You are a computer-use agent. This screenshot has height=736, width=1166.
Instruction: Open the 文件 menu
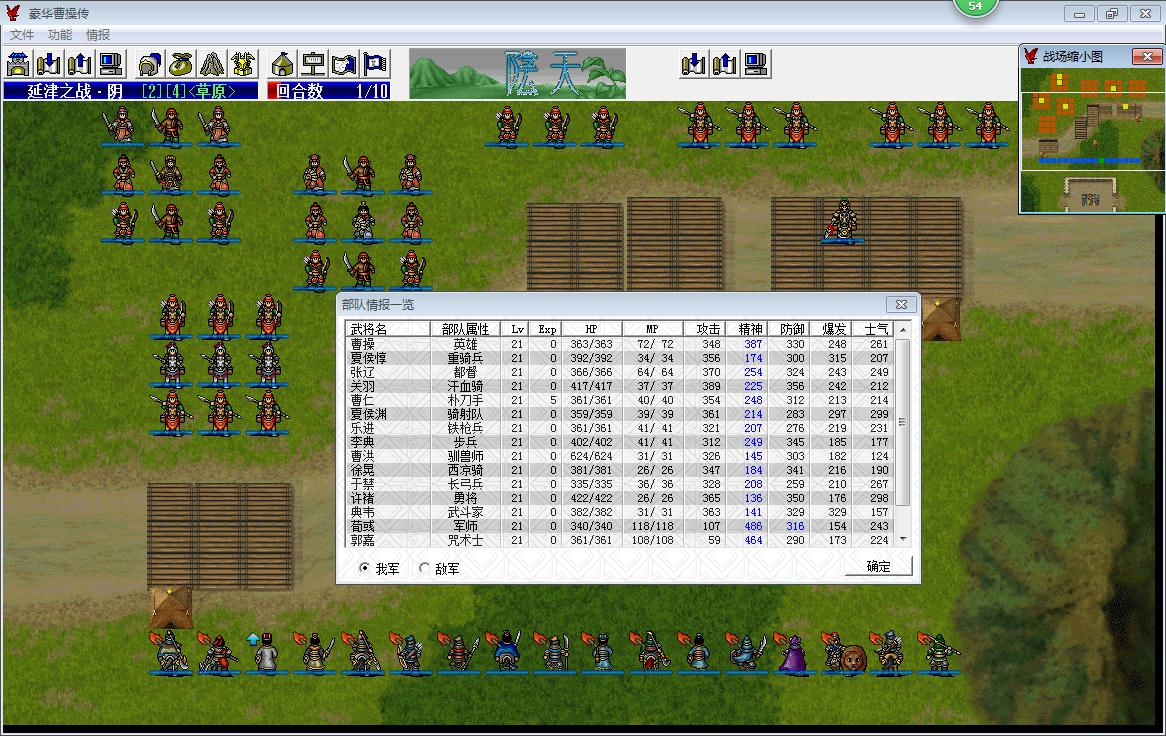coord(22,34)
